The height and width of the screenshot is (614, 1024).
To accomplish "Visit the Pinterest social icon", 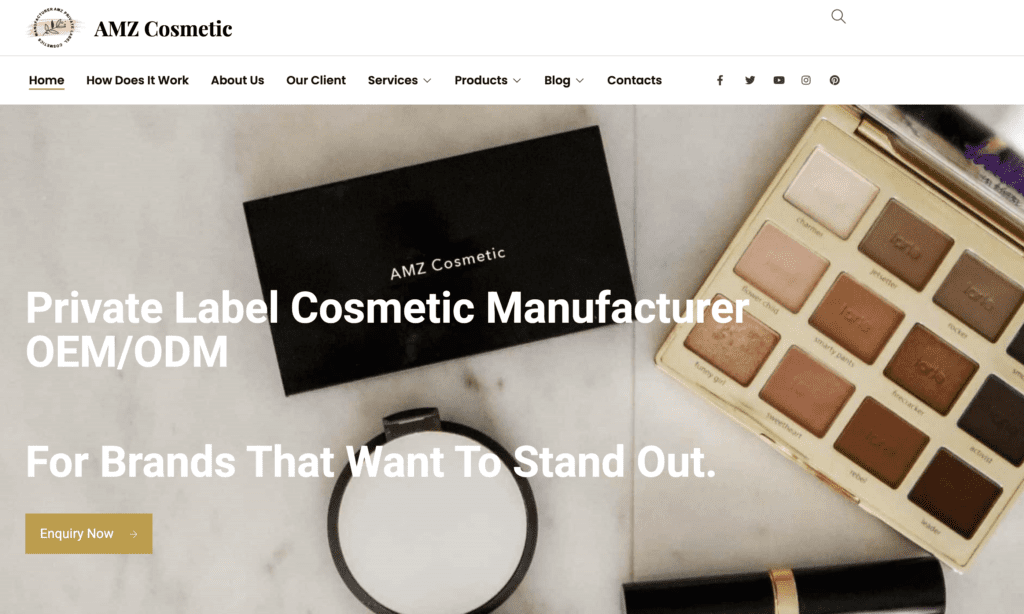I will [835, 80].
